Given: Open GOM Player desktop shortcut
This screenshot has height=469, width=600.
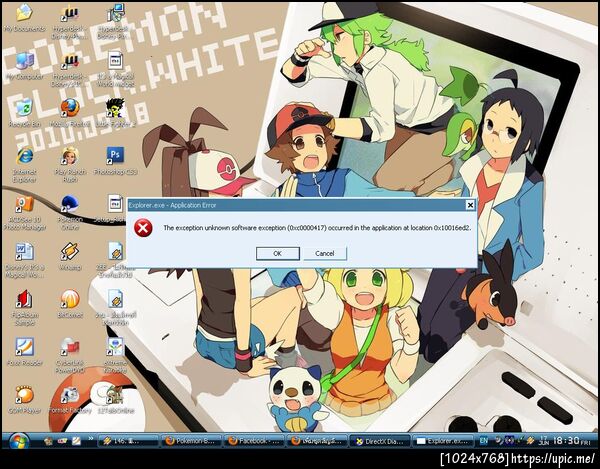Looking at the screenshot, I should 24,399.
